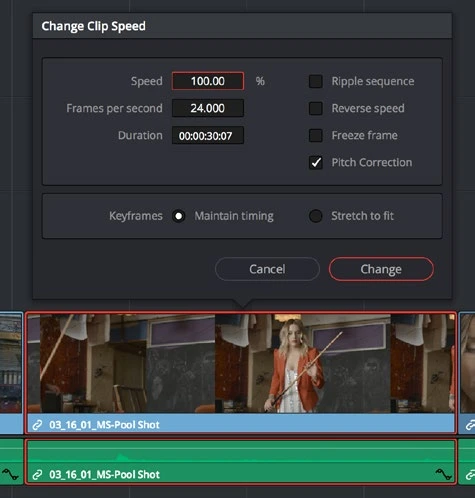Screen dimensions: 475x498
Task: Select the previous video clip on the left
Action: click(x=11, y=373)
